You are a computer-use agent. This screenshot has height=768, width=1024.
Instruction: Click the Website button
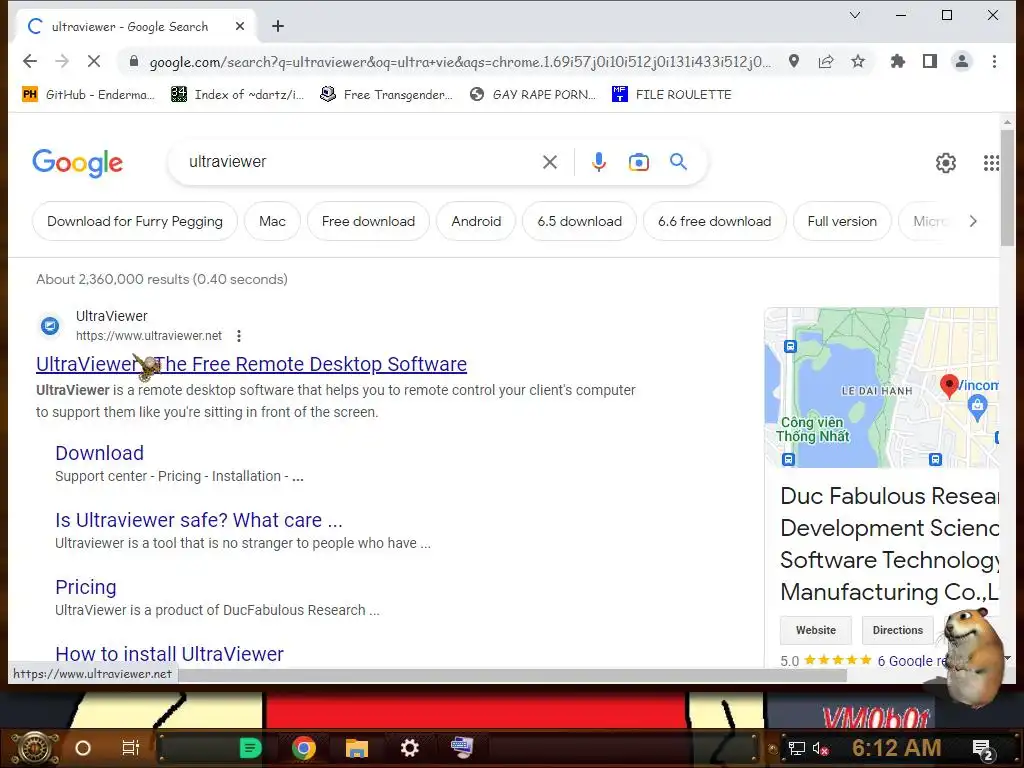816,630
